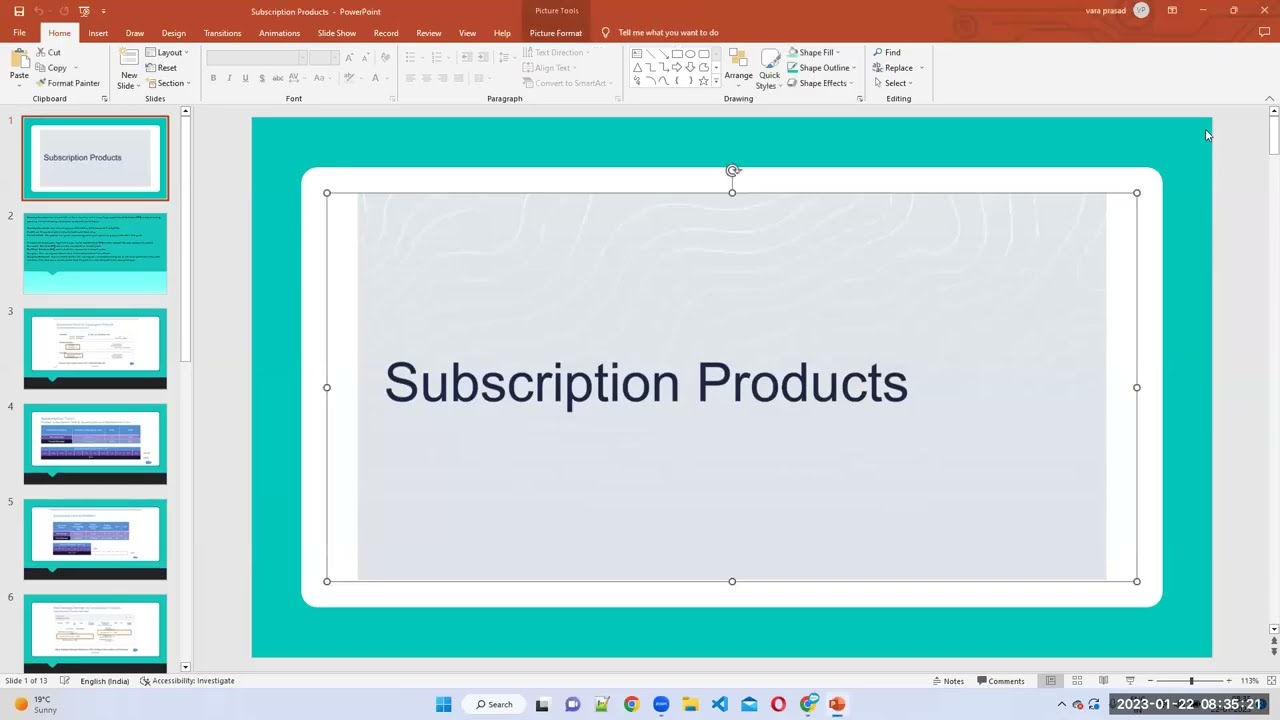
Task: Toggle the Notes pane
Action: pyautogui.click(x=948, y=681)
